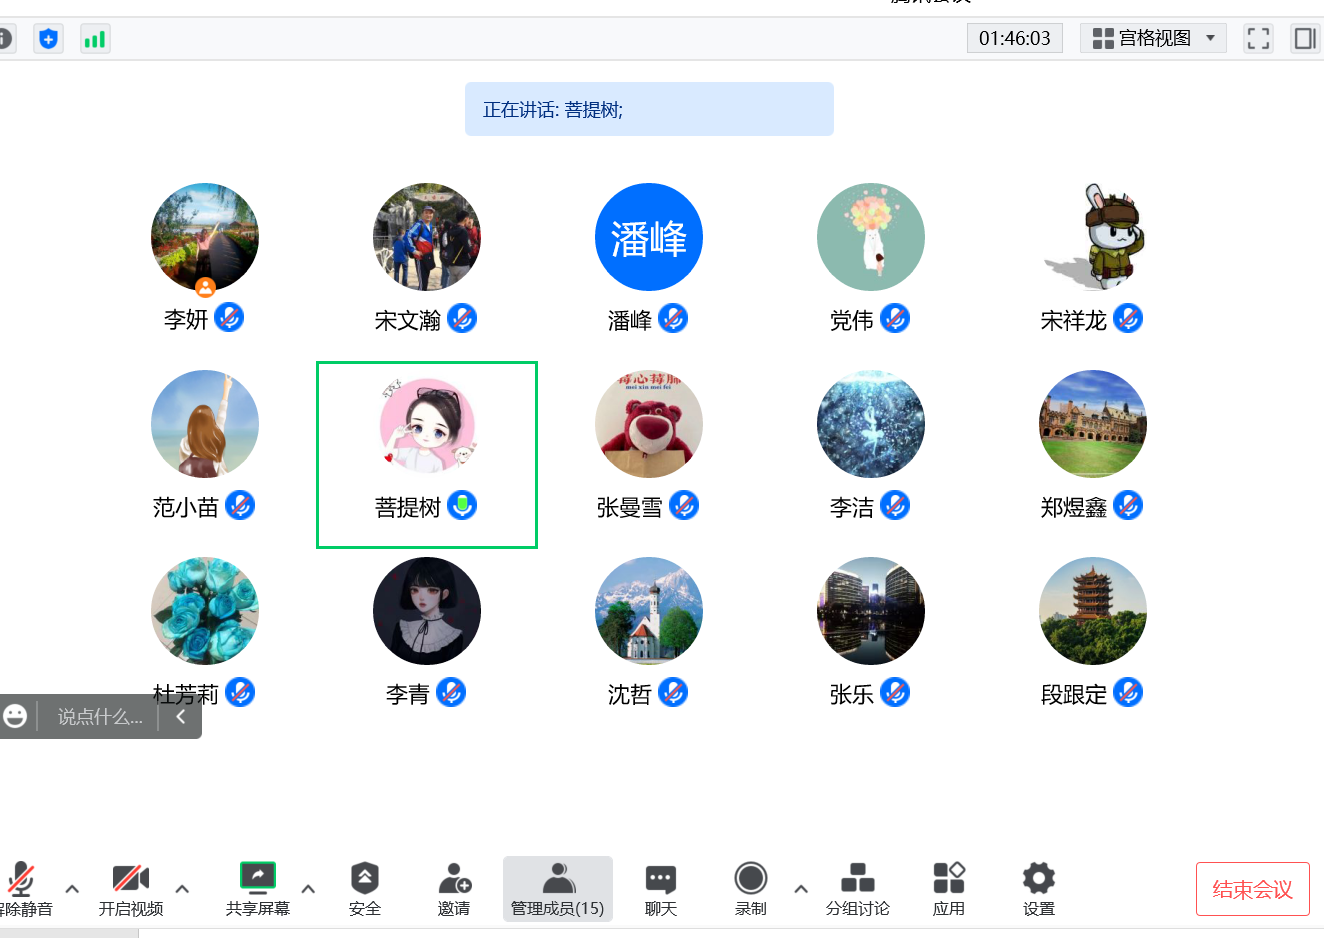1324x938 pixels.
Task: Expand the arrow next to 共享屏幕
Action: pos(308,888)
